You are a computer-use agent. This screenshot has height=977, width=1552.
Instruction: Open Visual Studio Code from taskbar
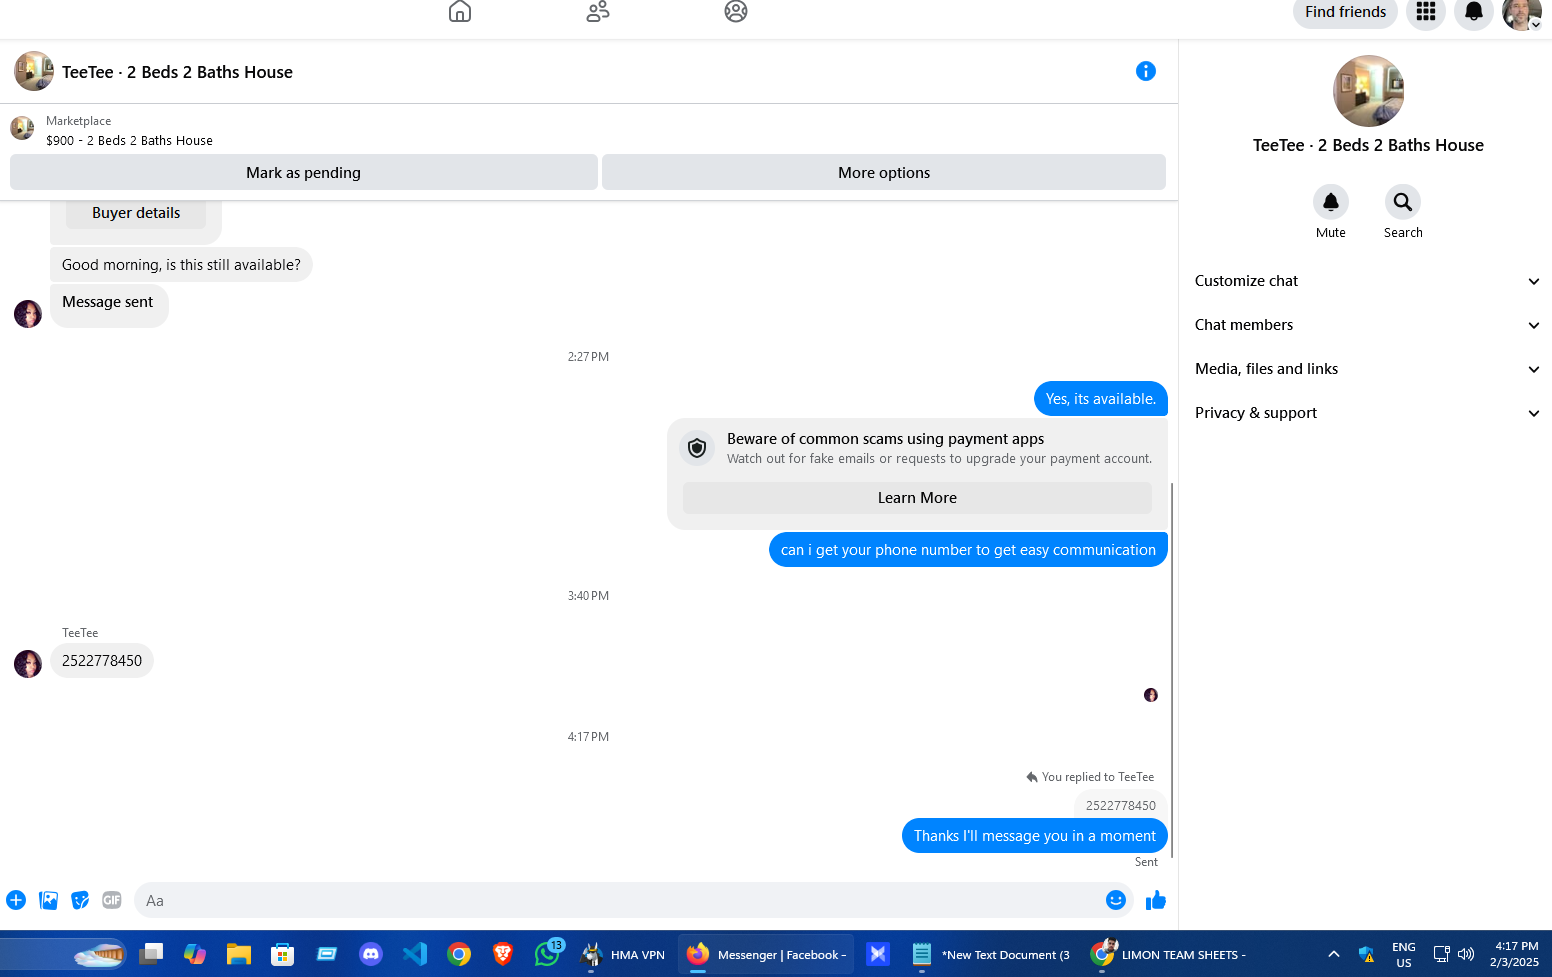point(415,954)
